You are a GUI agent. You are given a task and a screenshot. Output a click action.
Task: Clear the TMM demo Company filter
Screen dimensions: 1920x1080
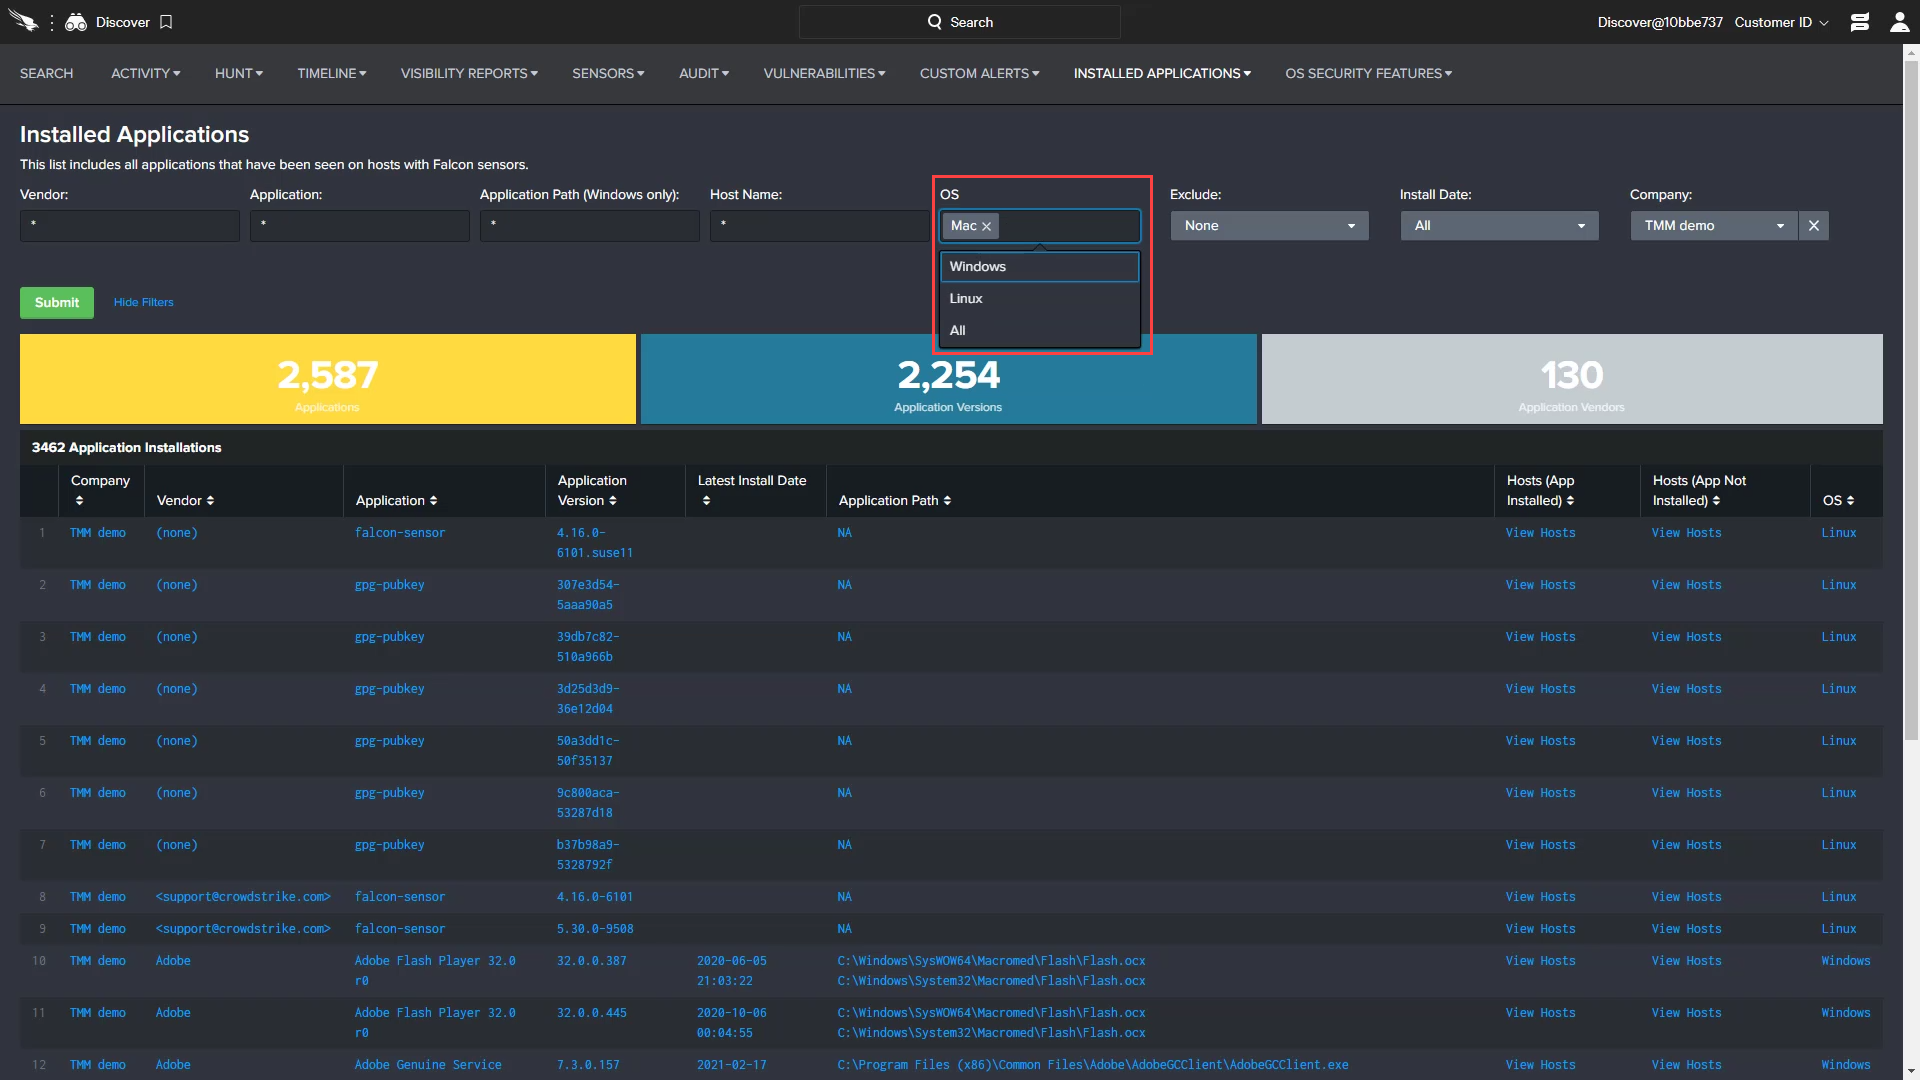(1813, 224)
